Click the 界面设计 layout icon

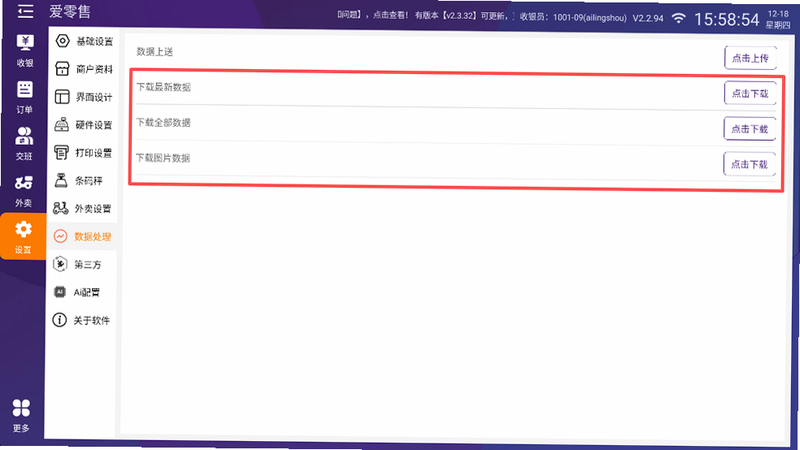pyautogui.click(x=62, y=96)
